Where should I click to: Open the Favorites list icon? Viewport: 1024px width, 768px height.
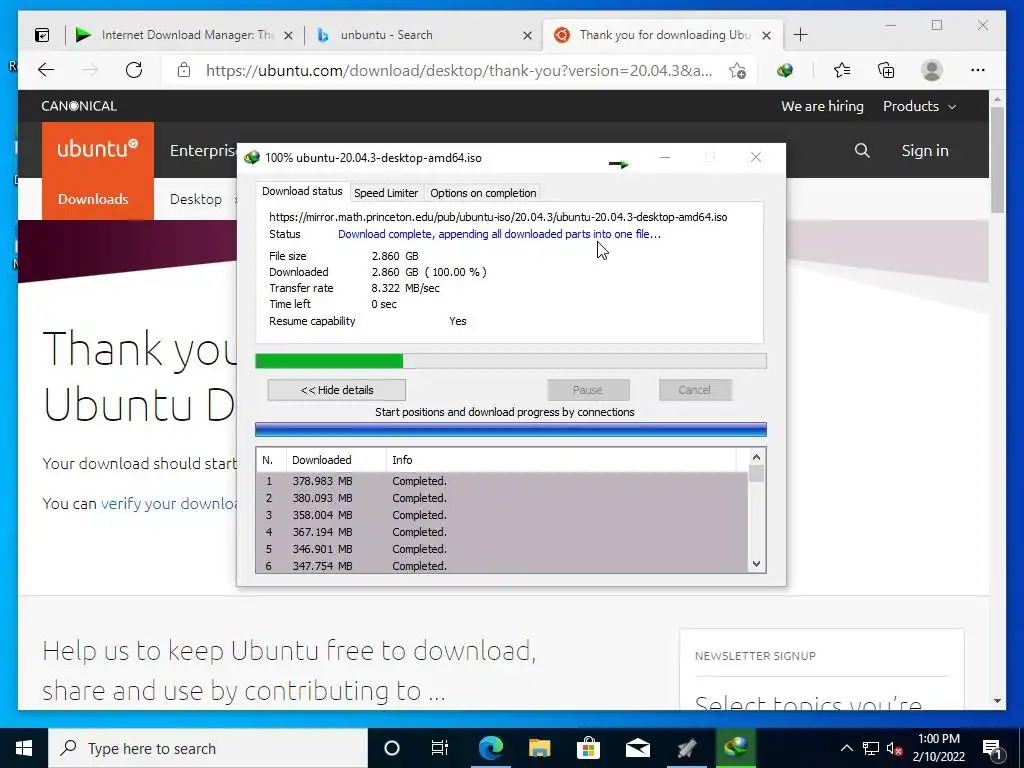tap(842, 70)
